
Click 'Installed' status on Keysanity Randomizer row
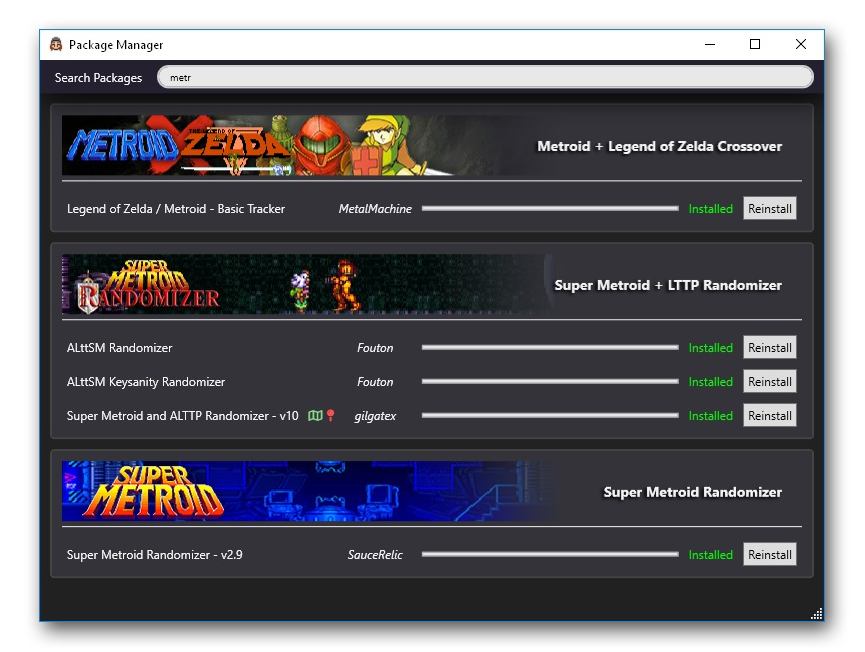tap(711, 382)
